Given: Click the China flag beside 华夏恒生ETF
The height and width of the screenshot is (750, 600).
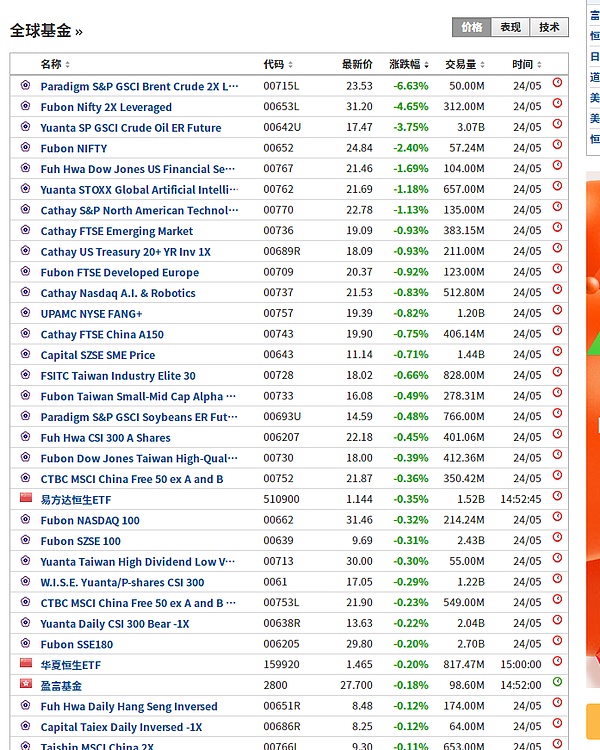Looking at the screenshot, I should click(26, 664).
